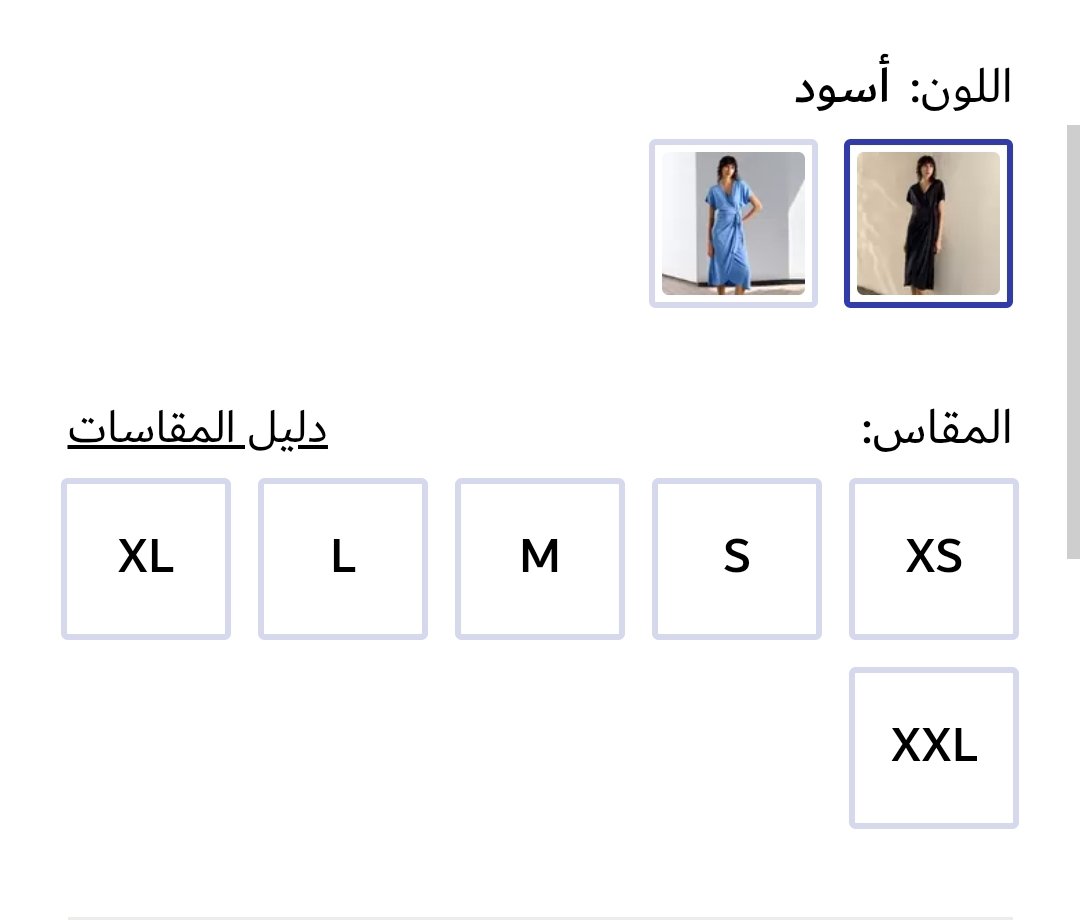Tap the large size box
This screenshot has width=1080, height=920.
pyautogui.click(x=343, y=558)
